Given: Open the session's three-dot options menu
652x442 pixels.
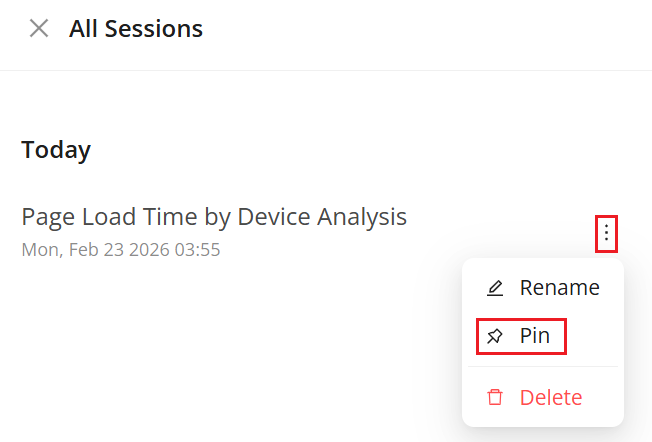Looking at the screenshot, I should coord(606,235).
